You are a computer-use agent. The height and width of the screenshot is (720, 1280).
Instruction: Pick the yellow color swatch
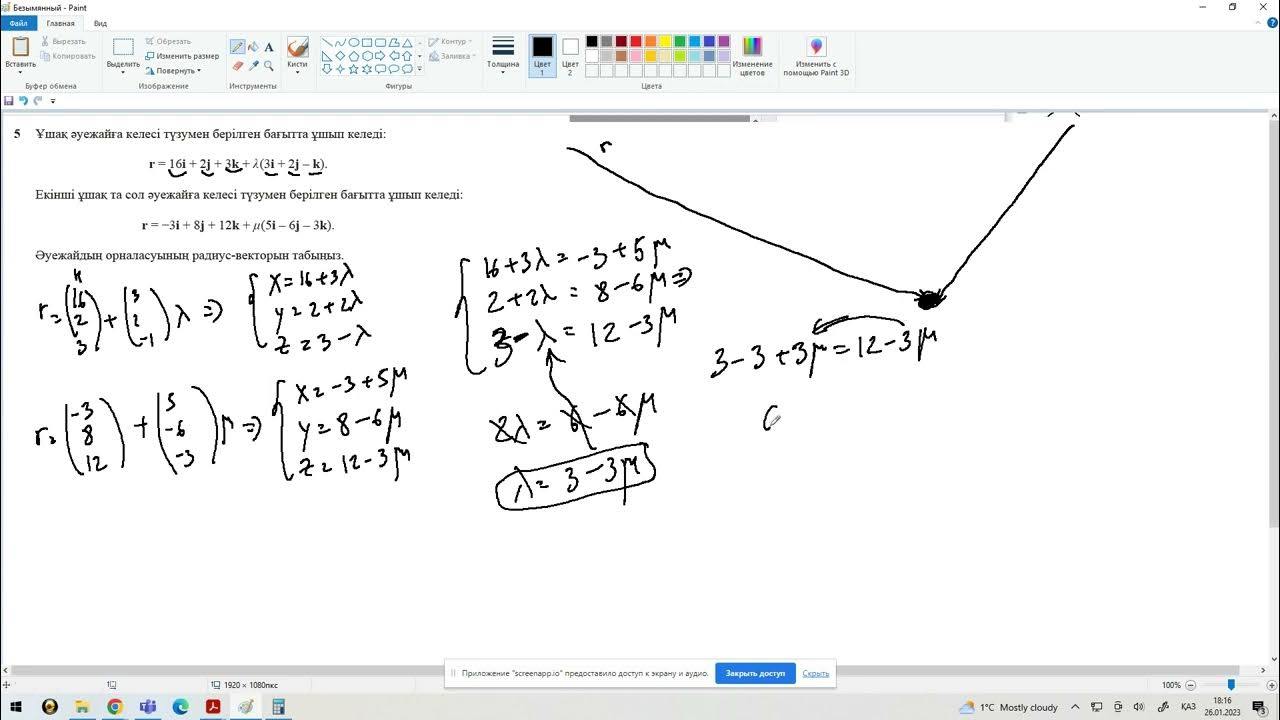665,42
